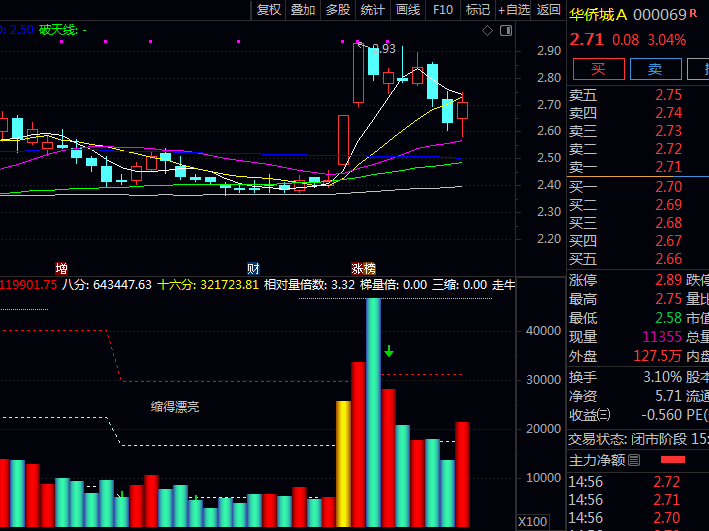Click the 净资 value 5.71

click(x=668, y=396)
